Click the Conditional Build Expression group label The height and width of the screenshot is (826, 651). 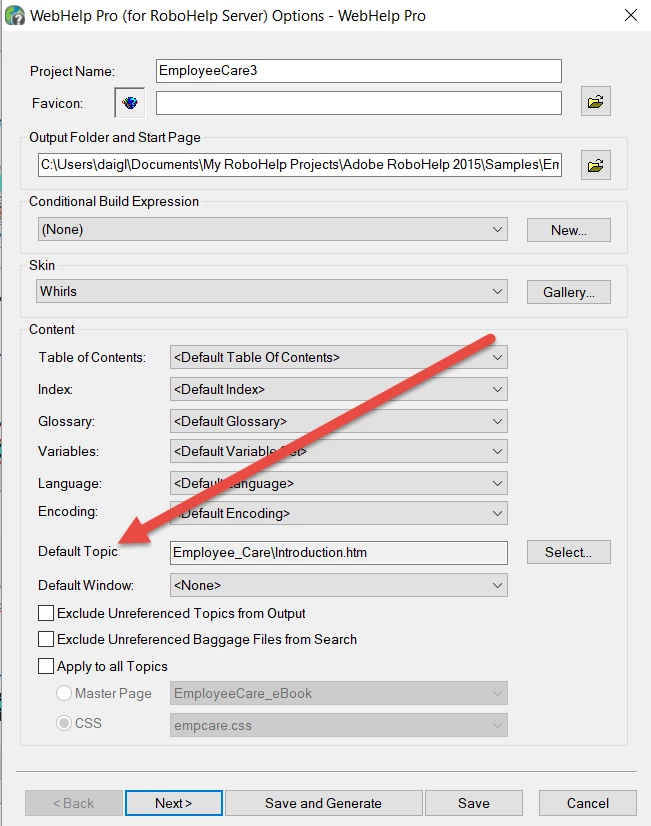pyautogui.click(x=114, y=201)
